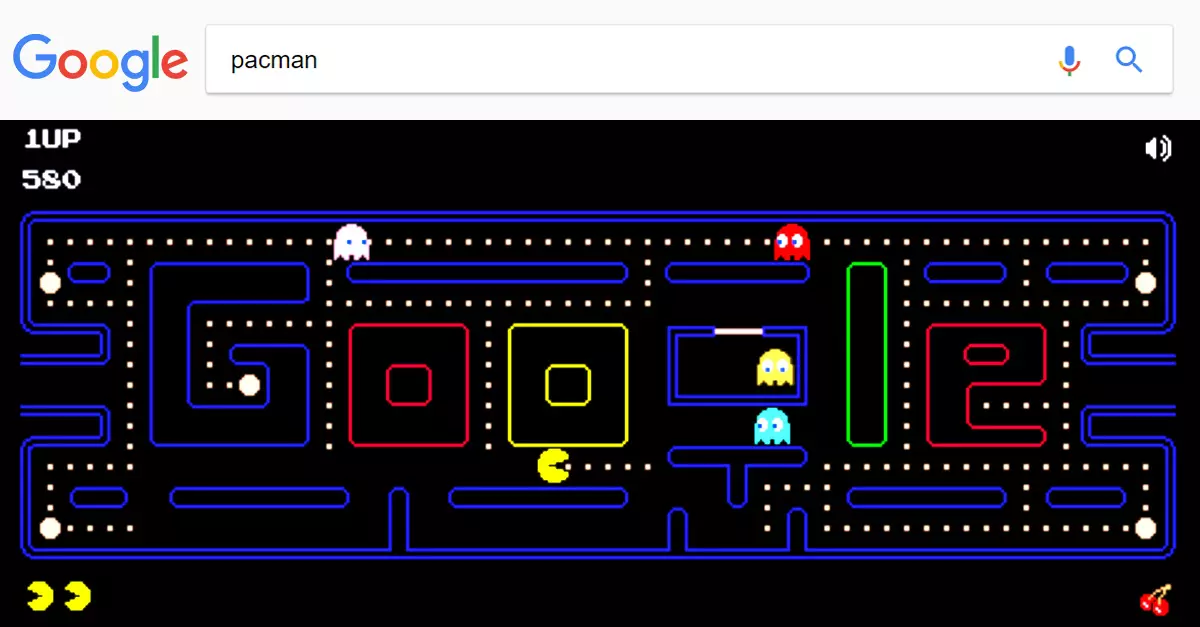Click the bottom-right power pellet
This screenshot has height=627, width=1200.
(1145, 527)
